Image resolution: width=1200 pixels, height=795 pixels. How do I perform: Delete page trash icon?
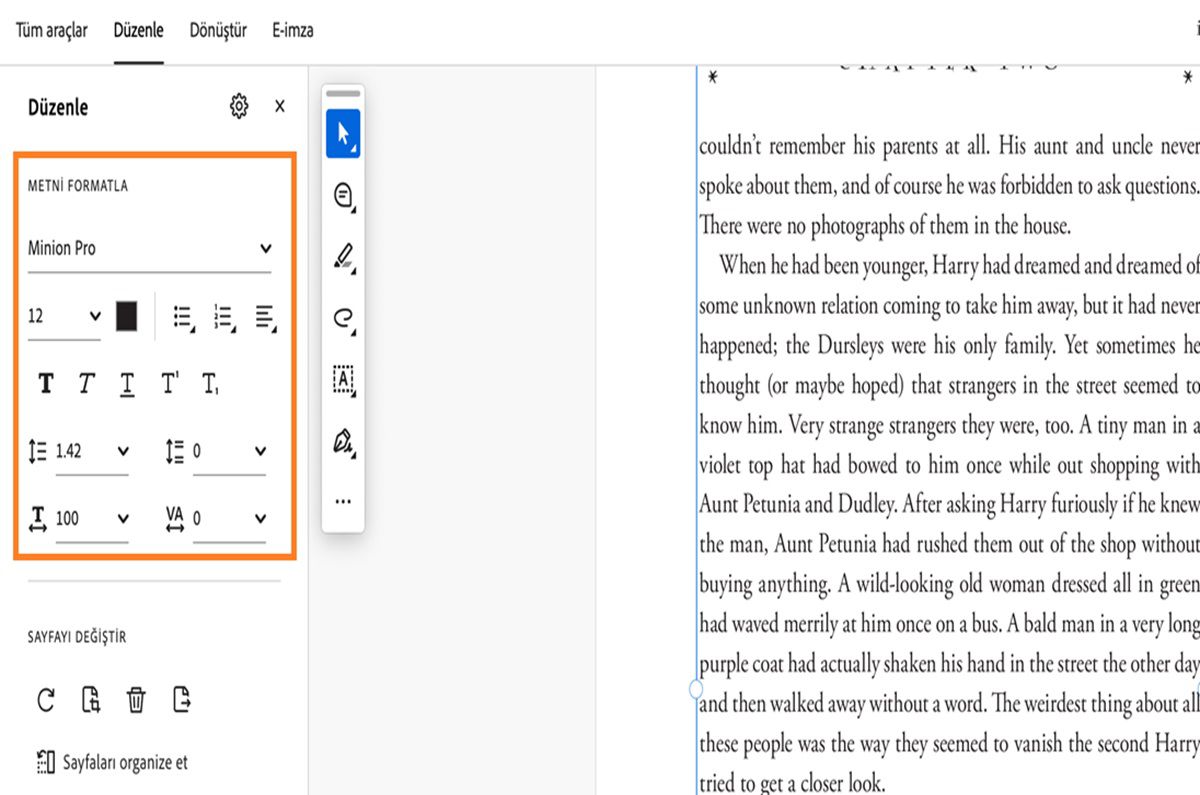pyautogui.click(x=136, y=700)
